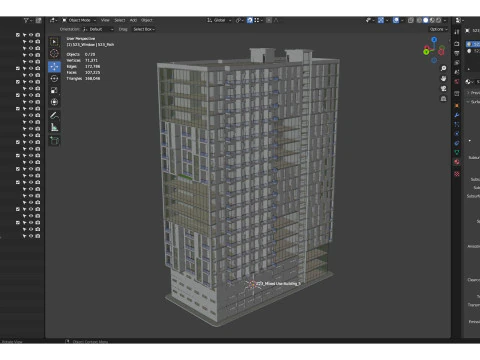Open the Tool properties tab
480x360 pixels.
(457, 32)
